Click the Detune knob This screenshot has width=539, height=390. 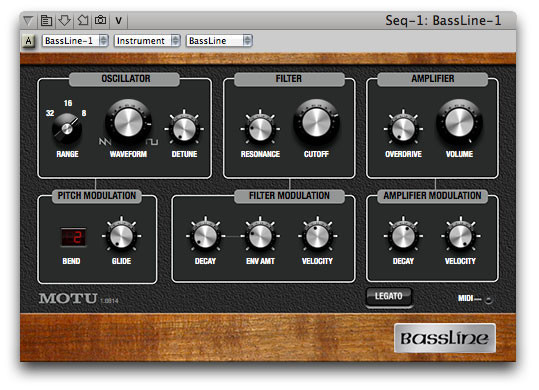pyautogui.click(x=184, y=129)
